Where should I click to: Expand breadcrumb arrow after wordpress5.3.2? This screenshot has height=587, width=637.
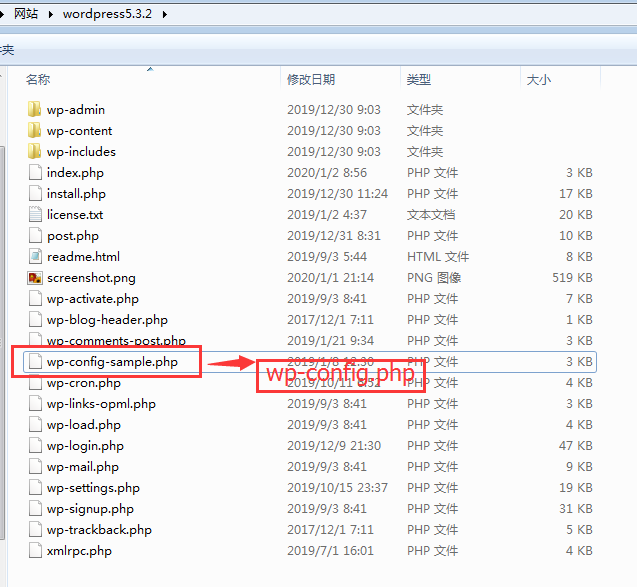165,15
